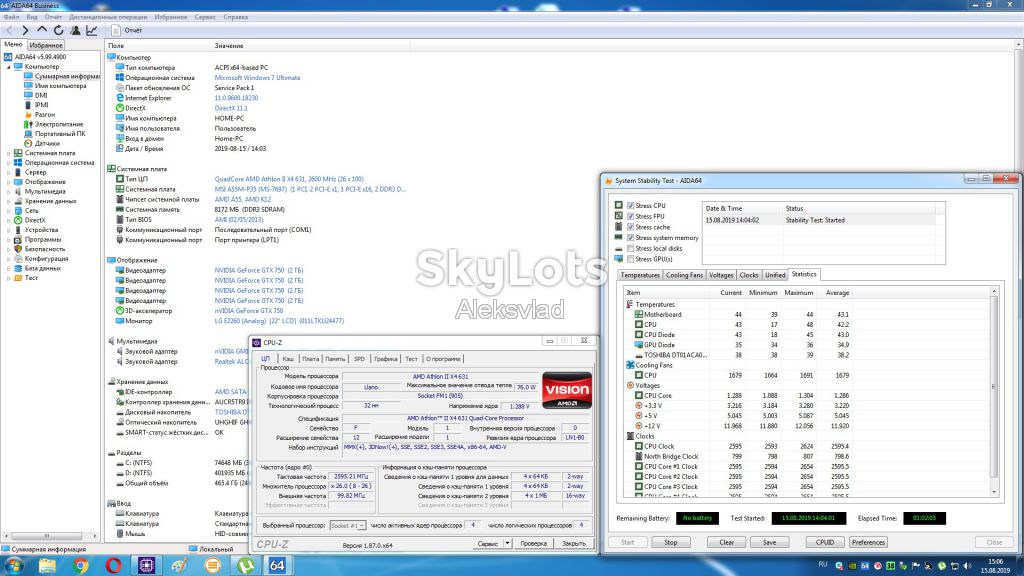The width and height of the screenshot is (1024, 576).
Task: Switch to the Voltages tab
Action: (x=721, y=275)
